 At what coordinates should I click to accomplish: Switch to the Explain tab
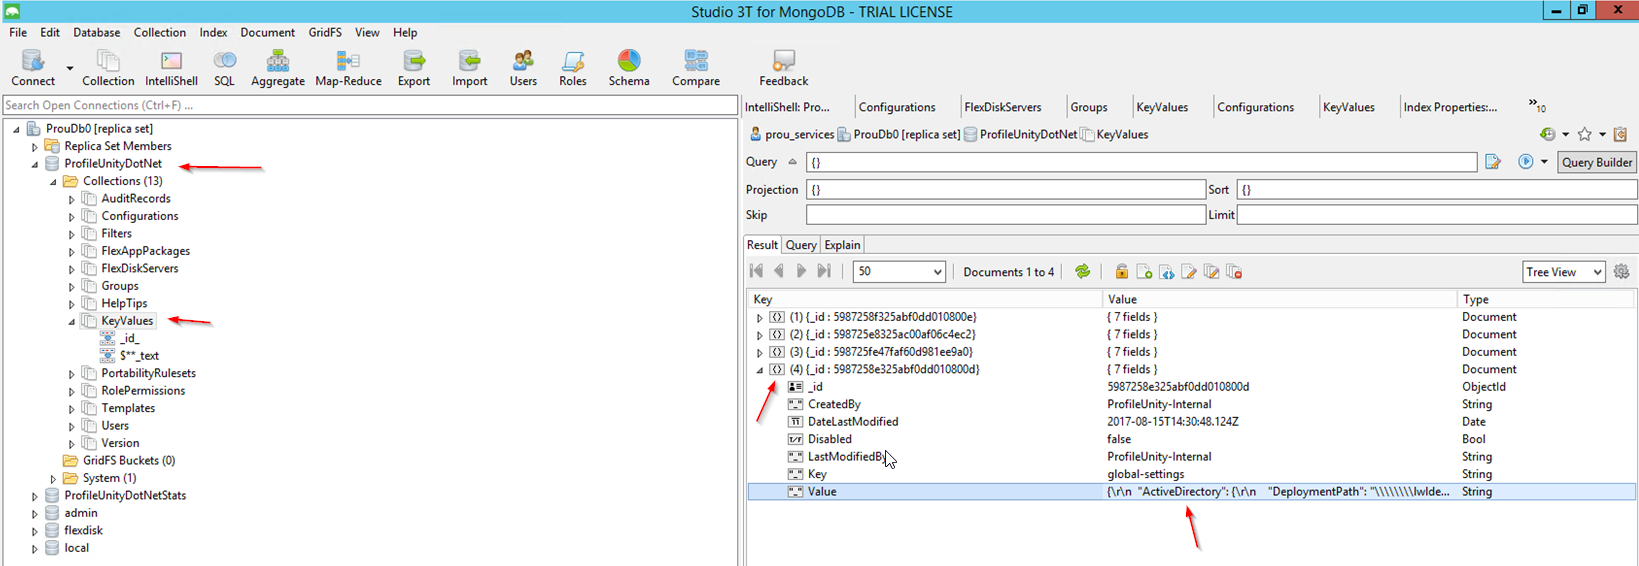point(842,245)
